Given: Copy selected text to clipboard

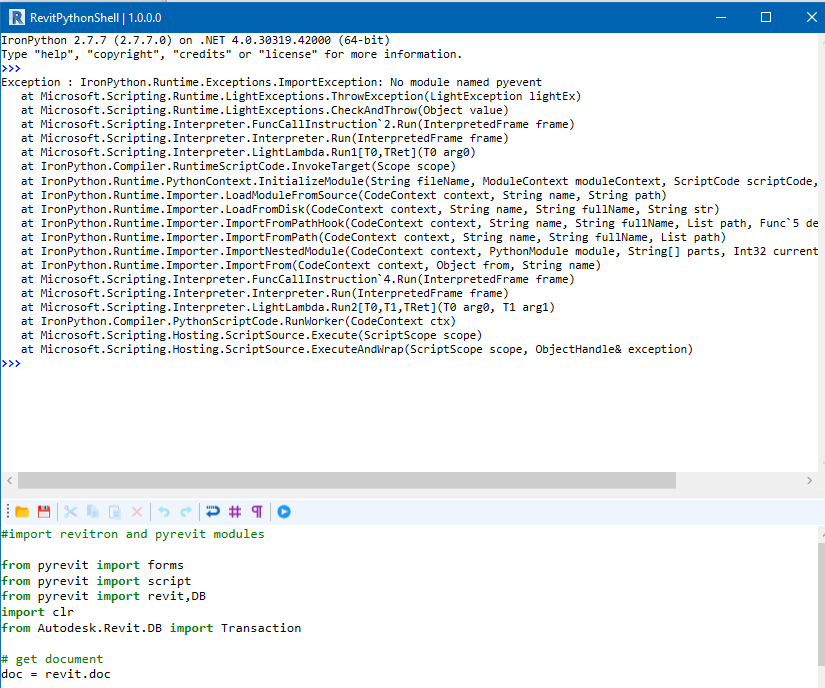Looking at the screenshot, I should [92, 511].
